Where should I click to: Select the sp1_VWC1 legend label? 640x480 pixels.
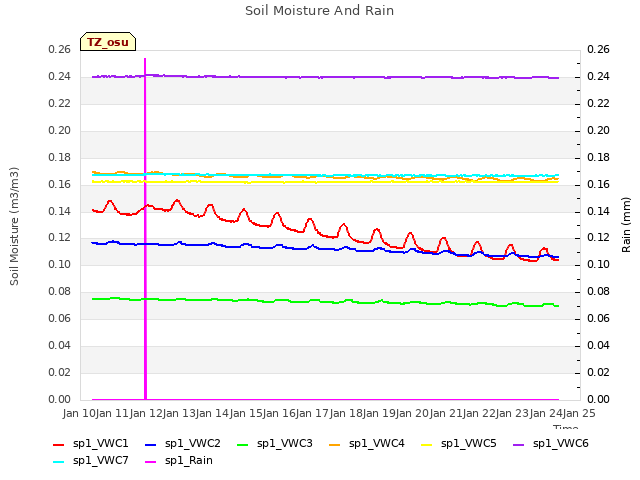[x=100, y=444]
